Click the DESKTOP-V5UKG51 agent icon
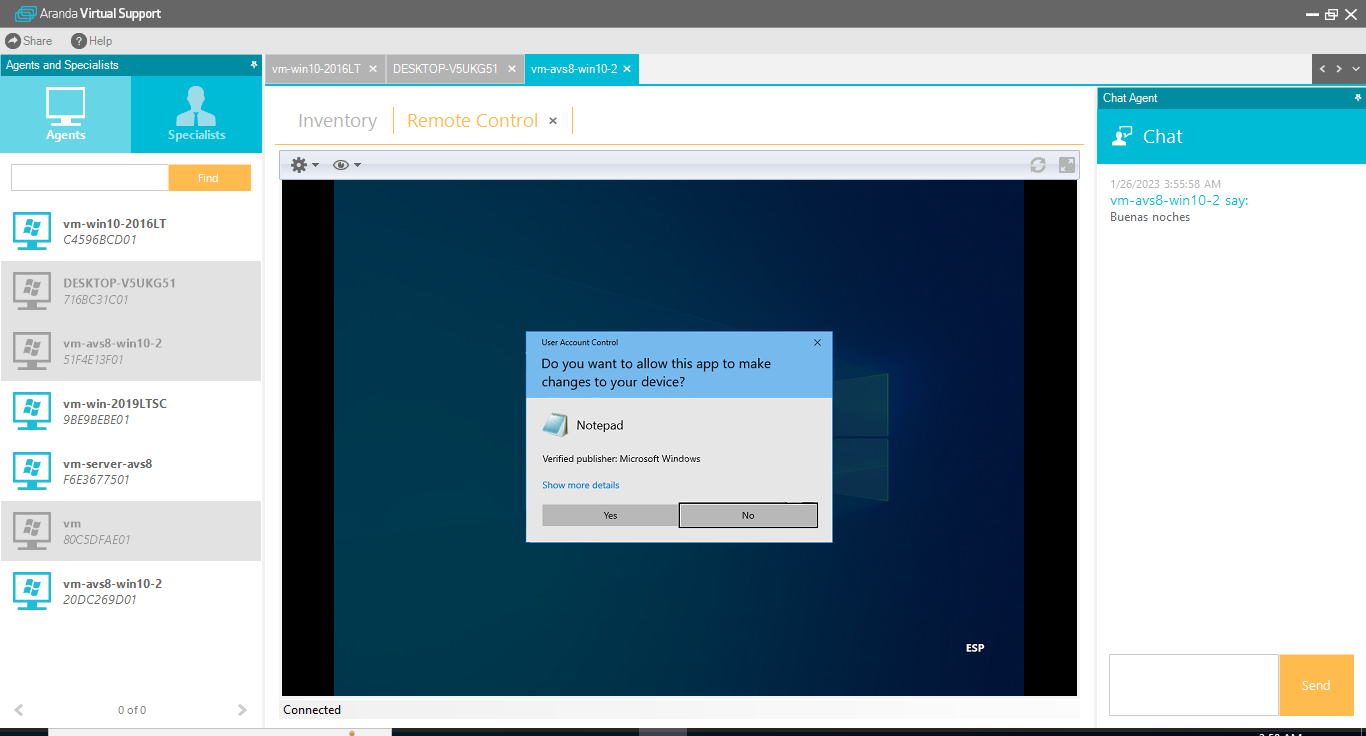This screenshot has height=736, width=1366. (x=32, y=291)
